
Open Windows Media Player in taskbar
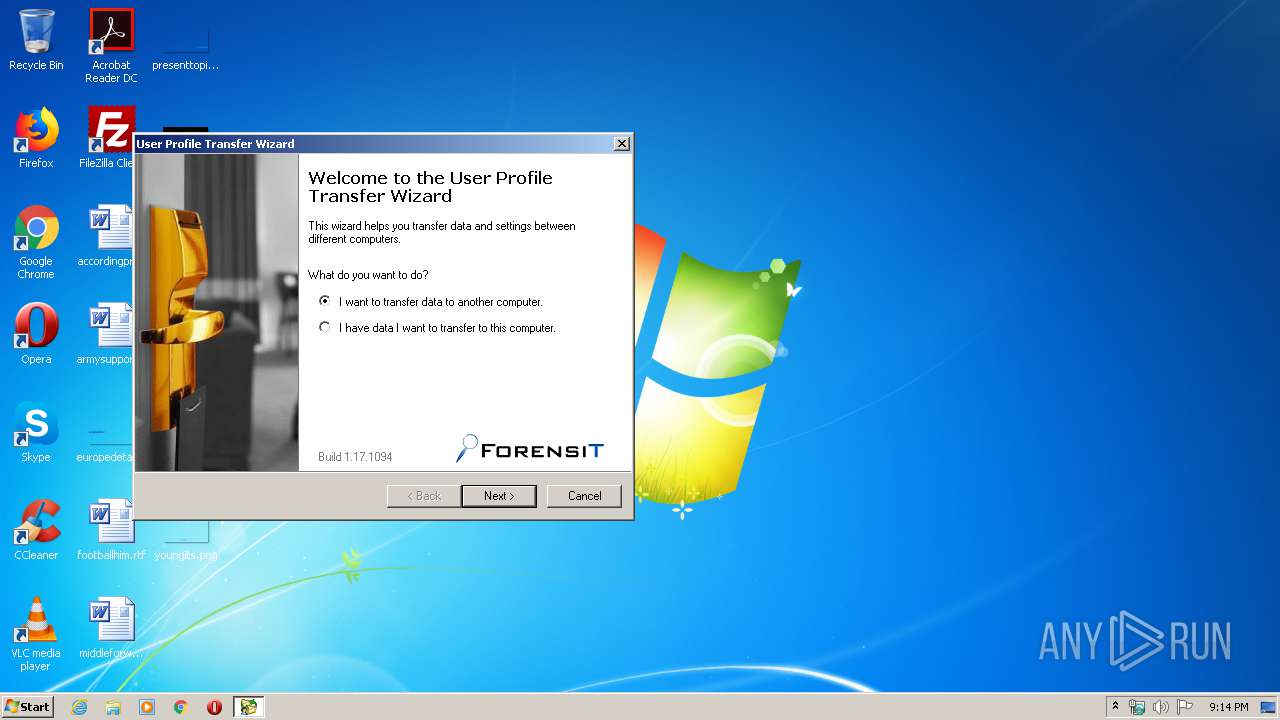coord(147,707)
